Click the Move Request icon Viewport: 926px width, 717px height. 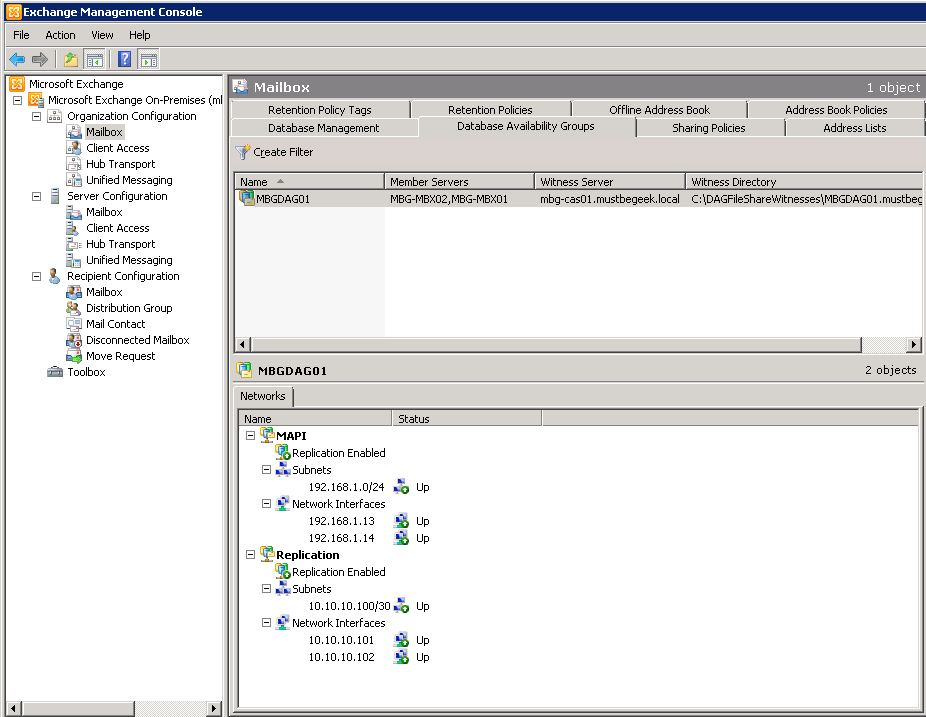[74, 356]
